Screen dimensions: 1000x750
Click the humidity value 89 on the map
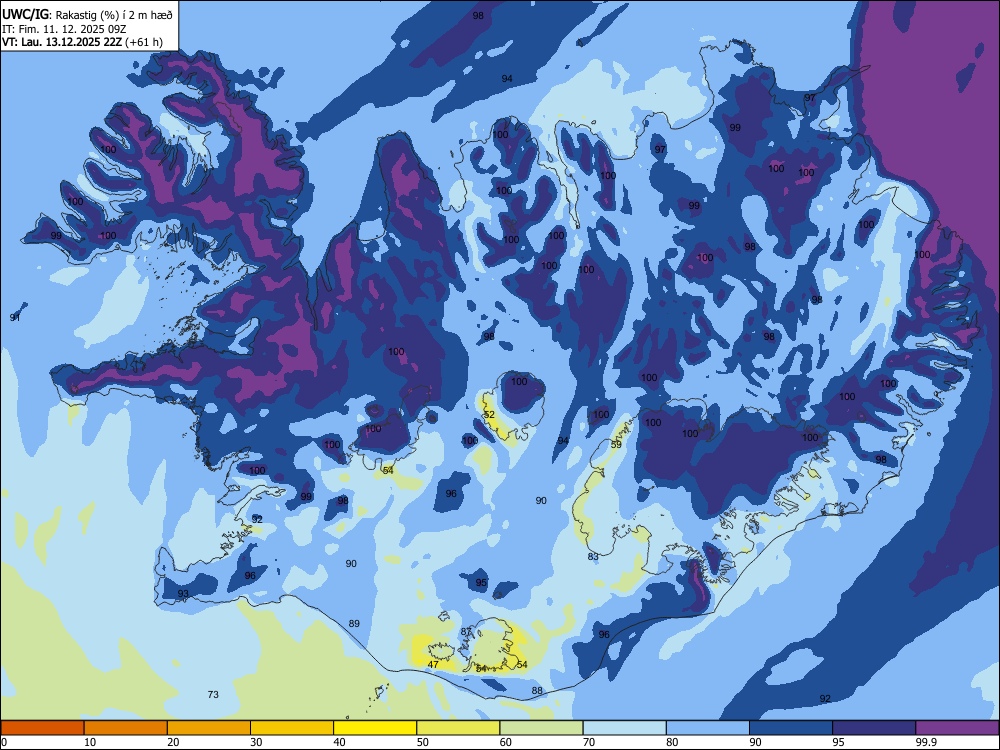[x=354, y=623]
